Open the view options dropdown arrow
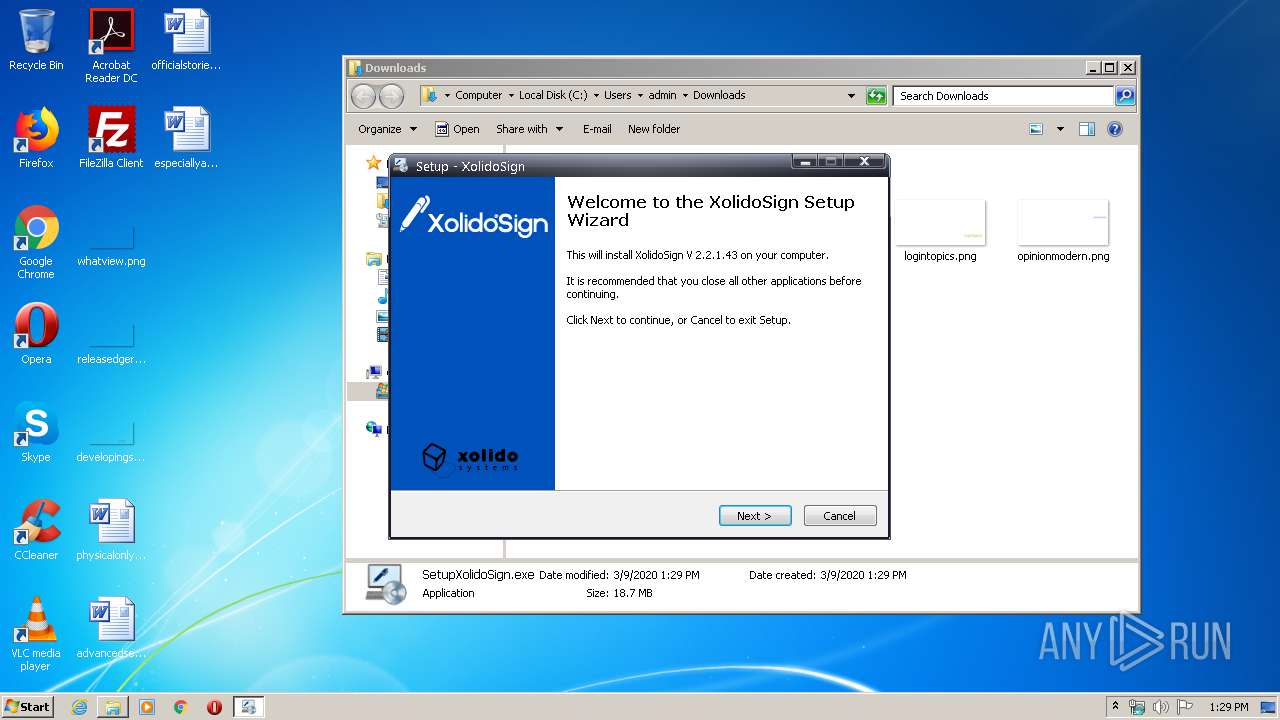The image size is (1280, 720). click(x=1060, y=129)
